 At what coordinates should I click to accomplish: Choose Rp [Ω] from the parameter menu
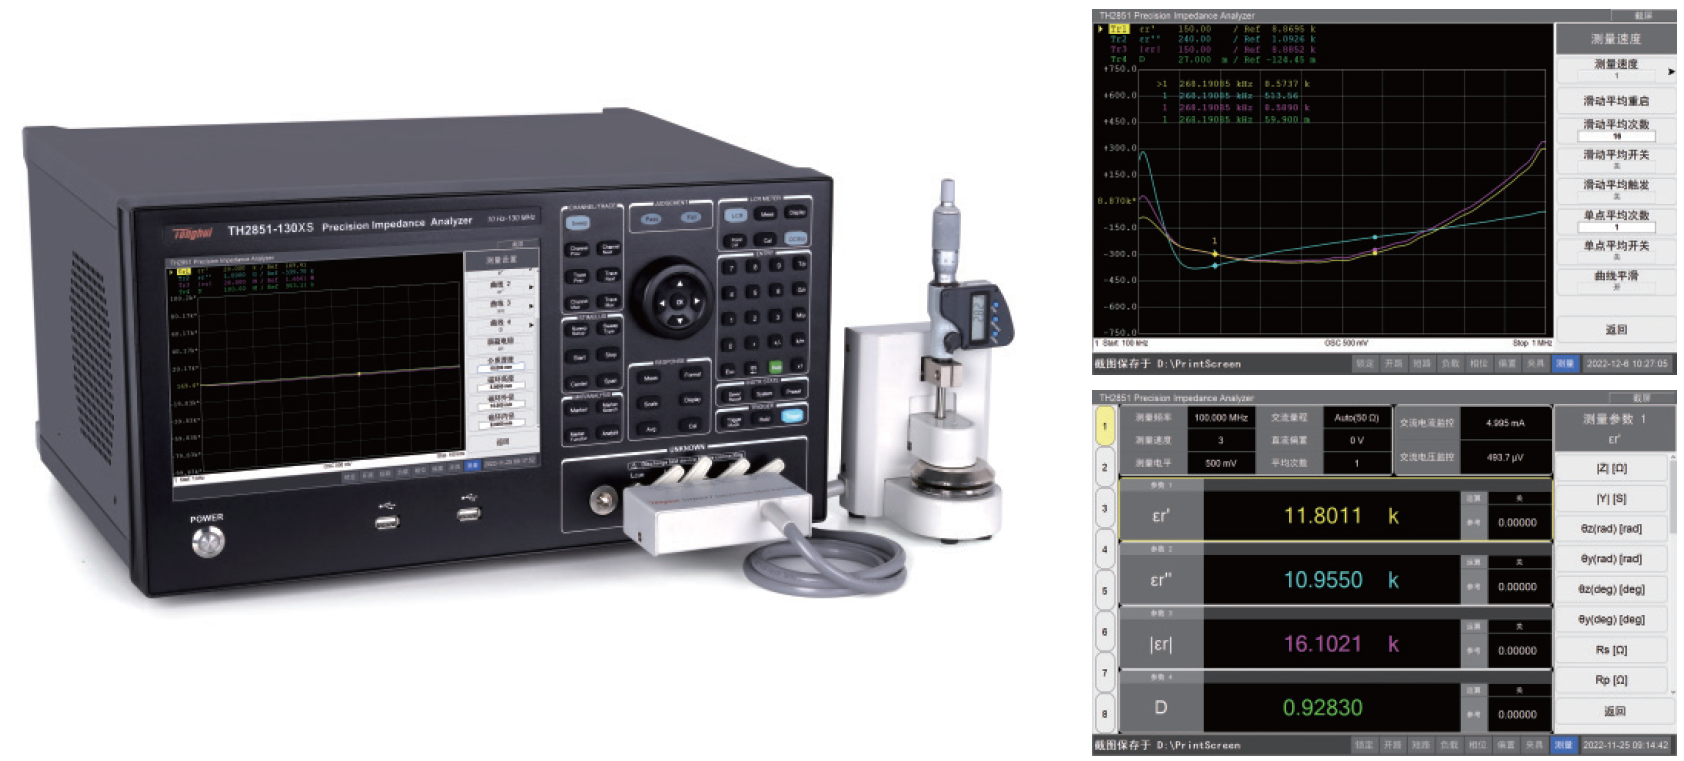tap(1612, 680)
